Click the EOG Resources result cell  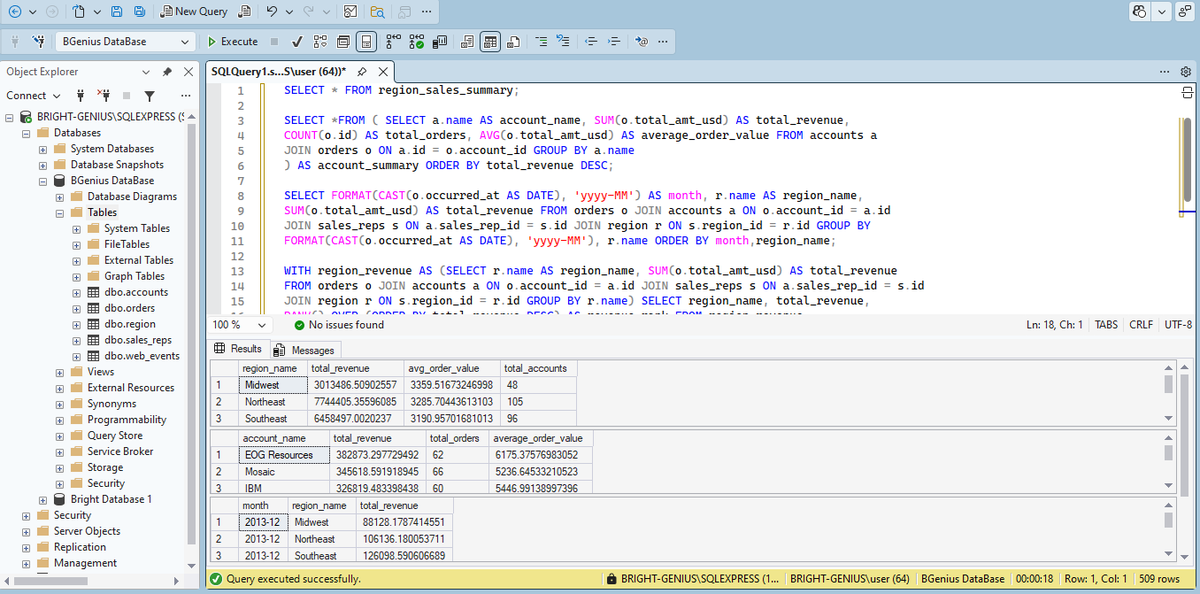tap(283, 455)
